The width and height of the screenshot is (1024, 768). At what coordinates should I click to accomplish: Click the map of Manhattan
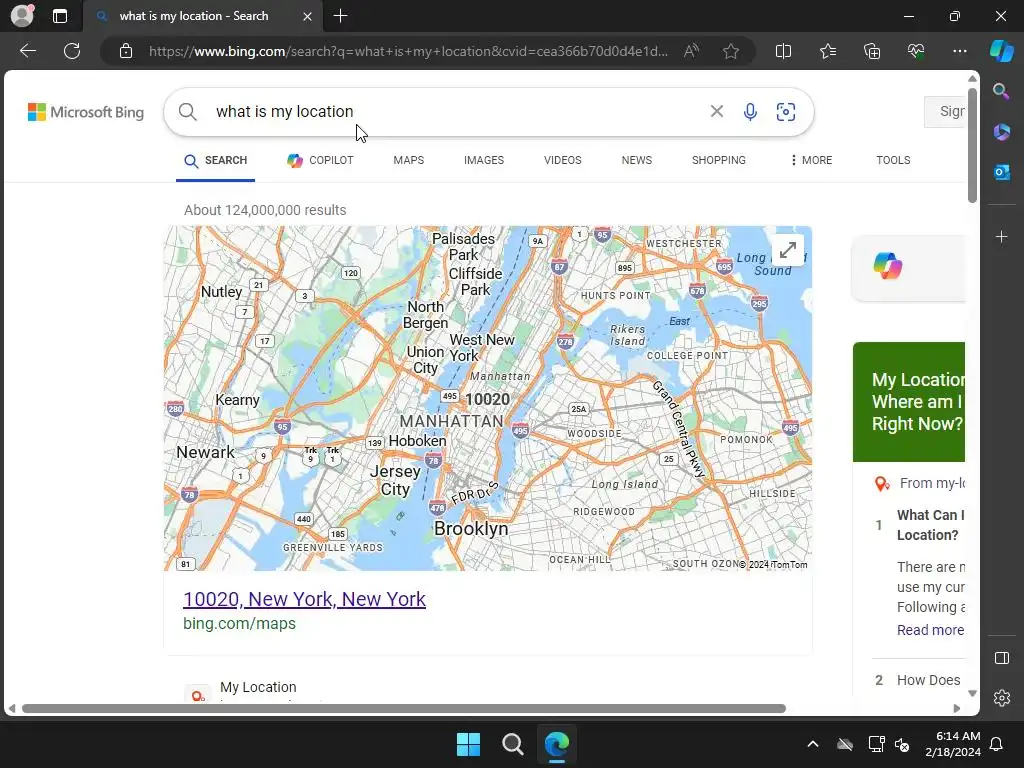coord(488,398)
